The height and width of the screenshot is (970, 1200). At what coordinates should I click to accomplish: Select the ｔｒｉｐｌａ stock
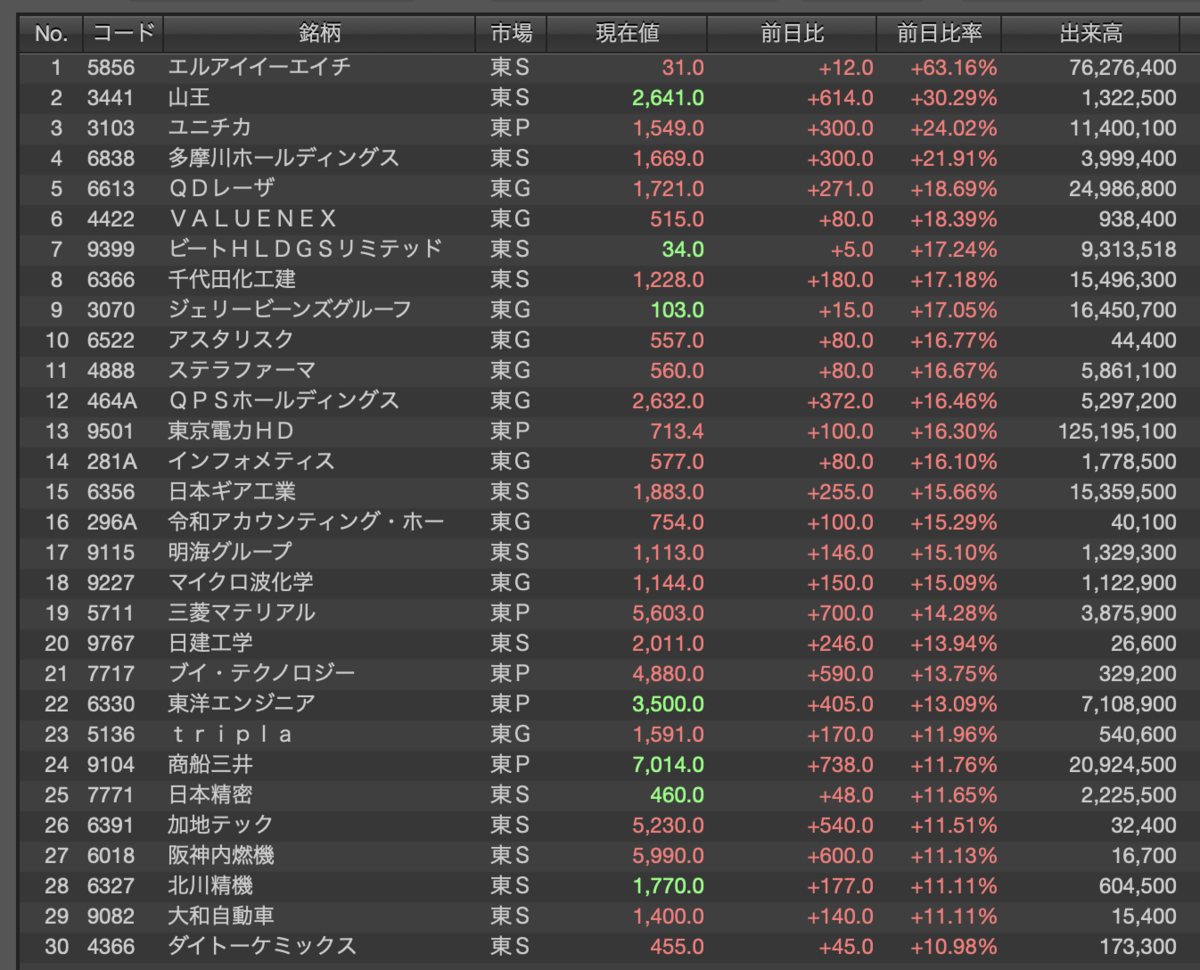[x=231, y=734]
